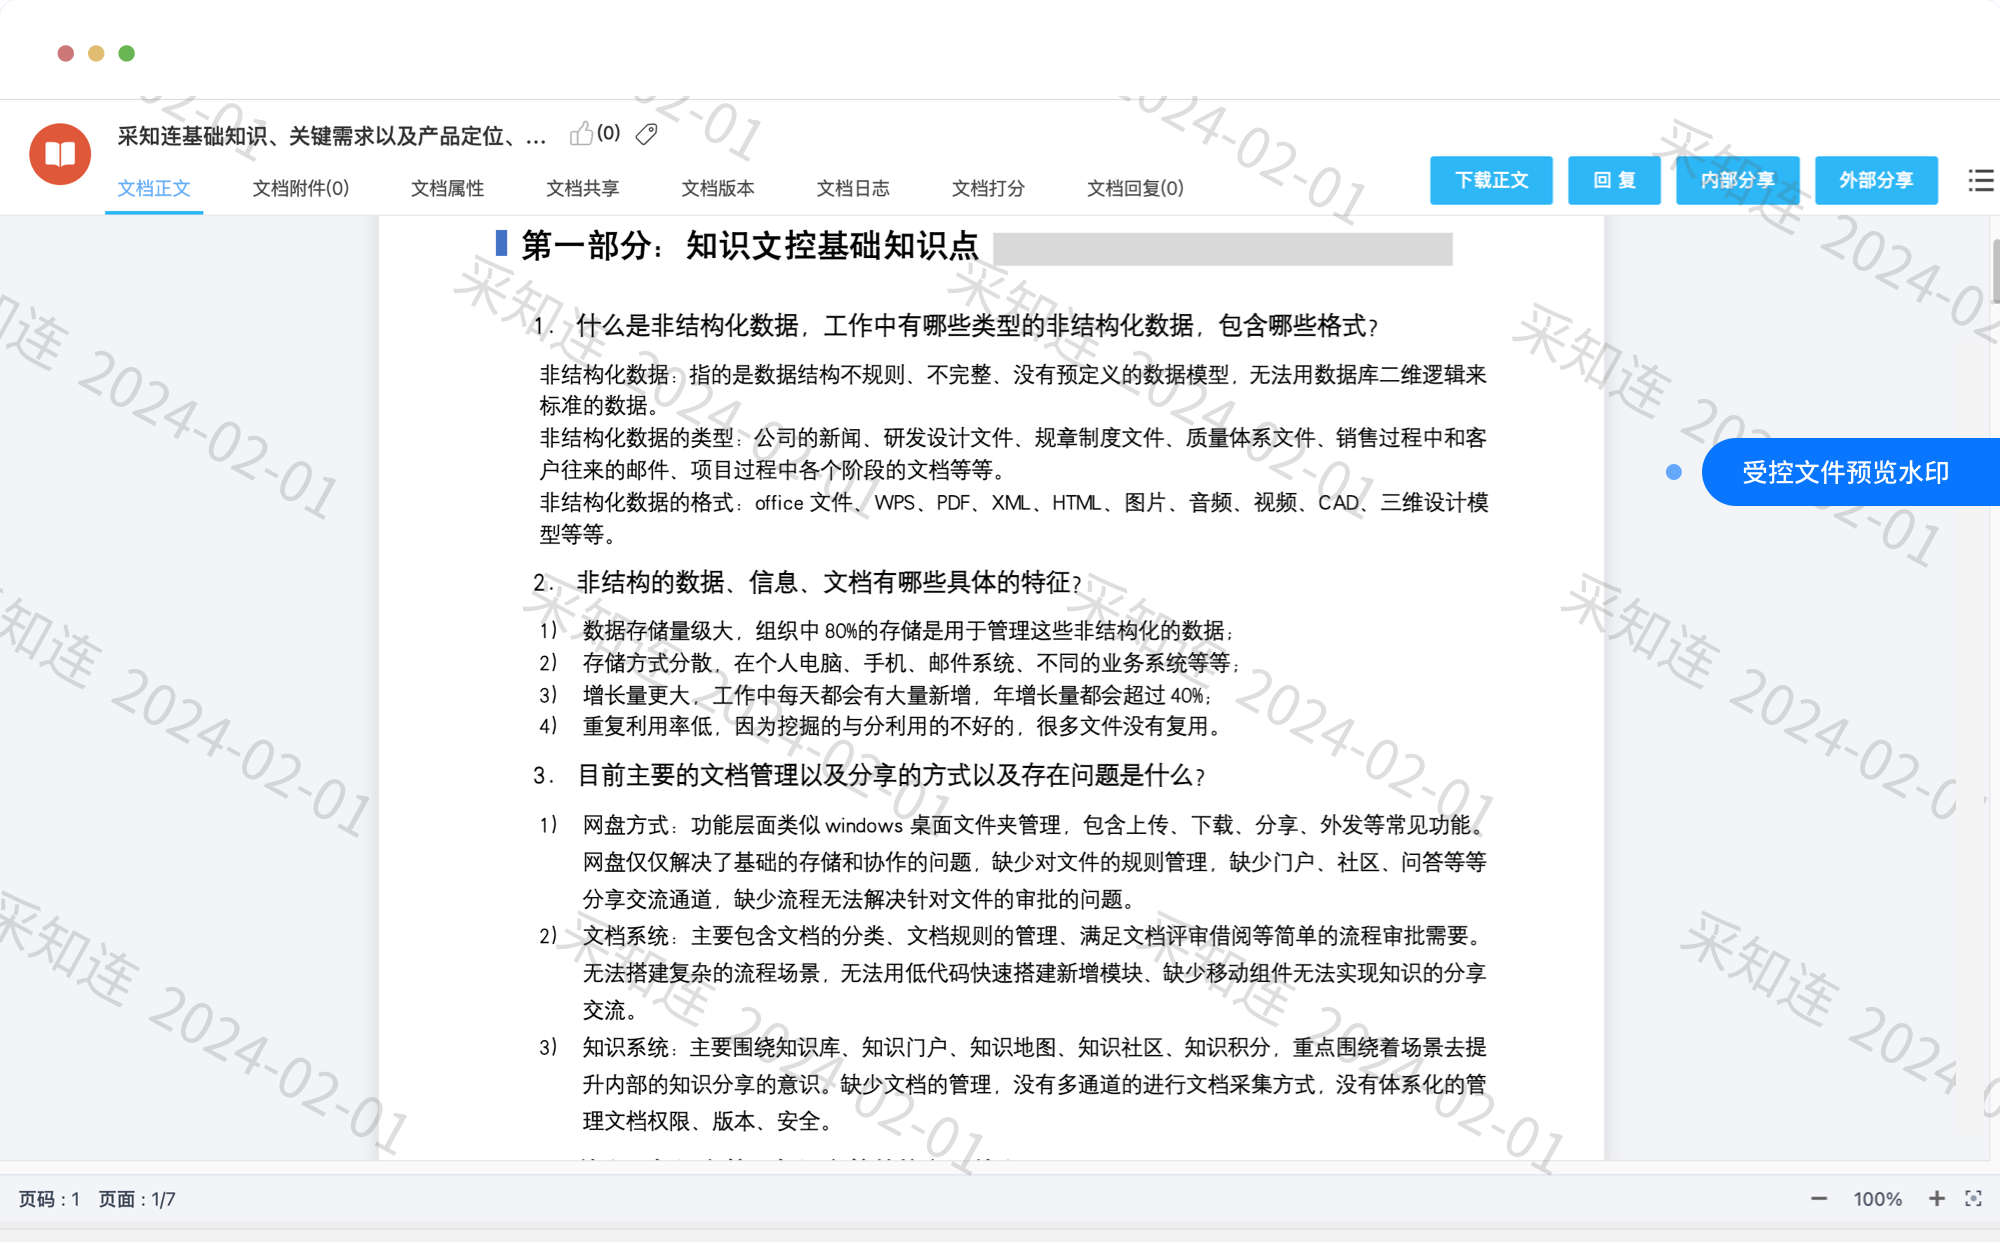Switch to 文档附件(0) tab

tap(300, 188)
